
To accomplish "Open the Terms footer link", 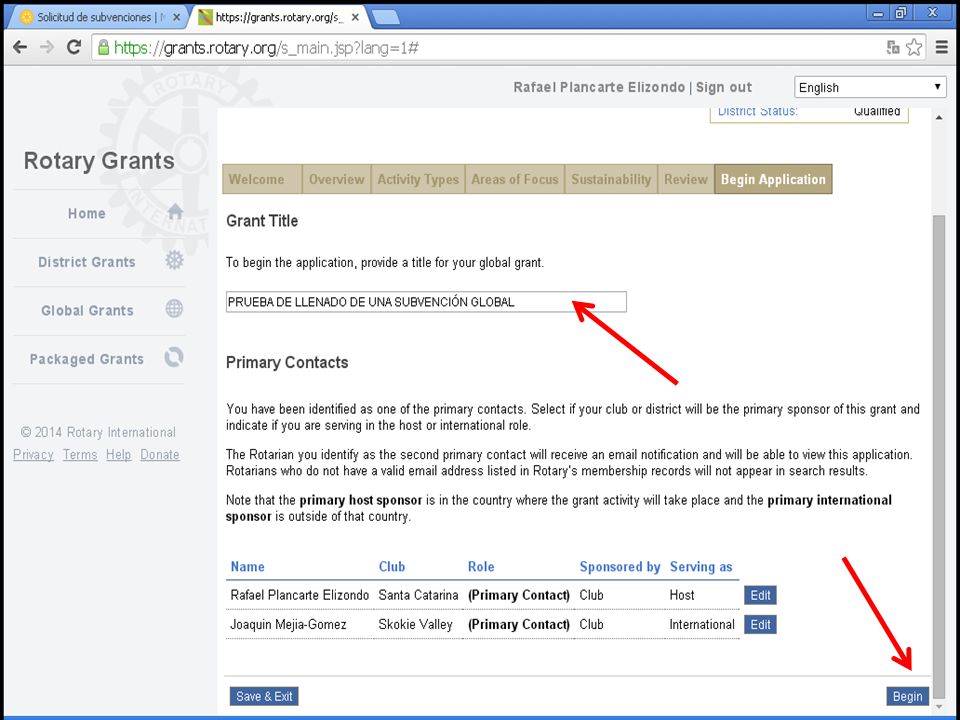I will pyautogui.click(x=80, y=455).
